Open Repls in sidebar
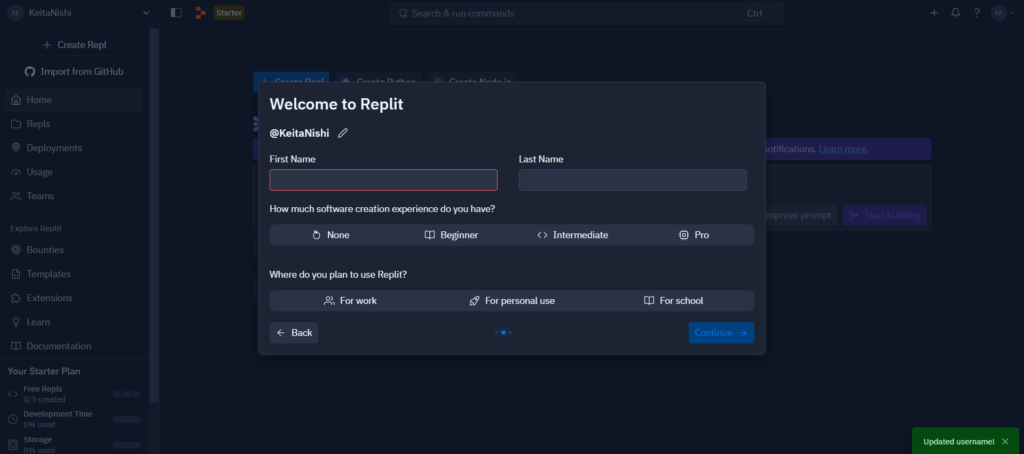Screen dimensions: 1024x454 [x=74, y=124]
